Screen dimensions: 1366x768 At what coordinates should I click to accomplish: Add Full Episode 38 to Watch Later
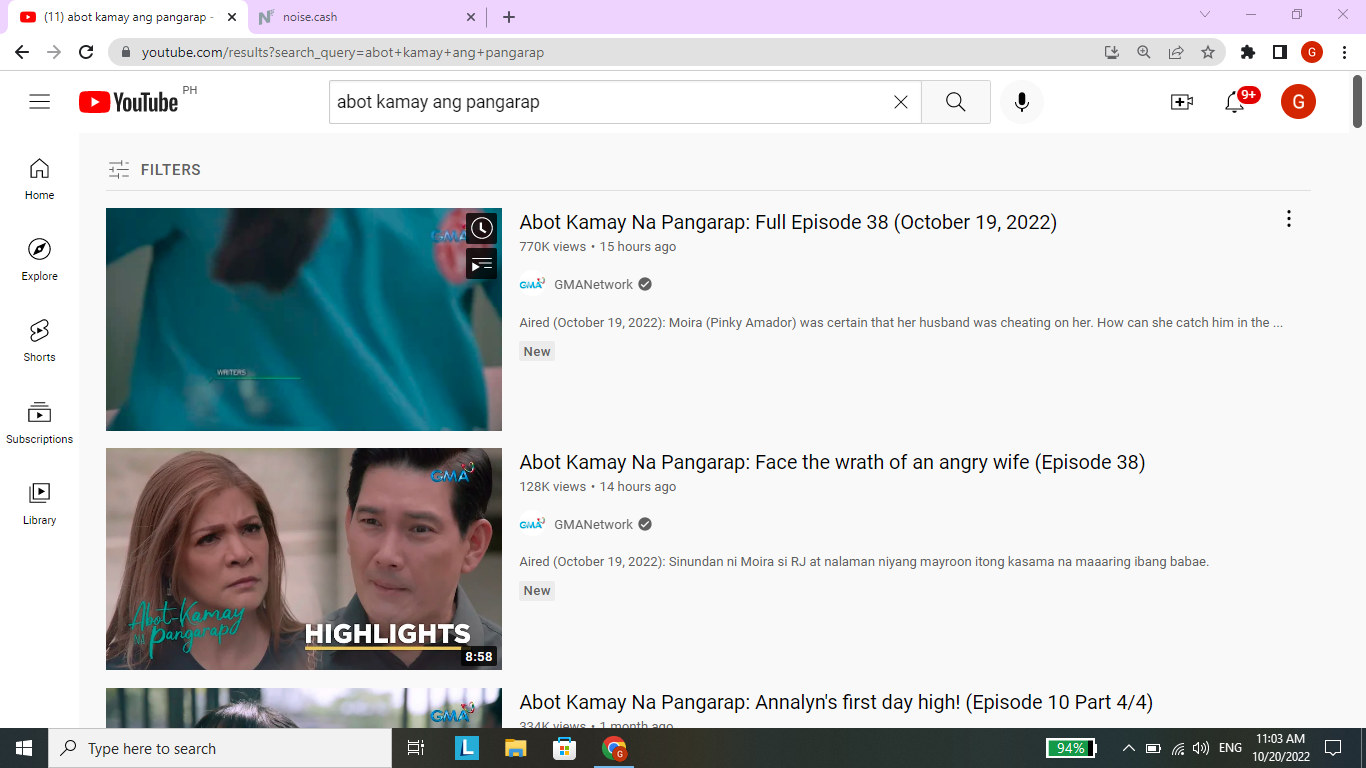[x=482, y=228]
